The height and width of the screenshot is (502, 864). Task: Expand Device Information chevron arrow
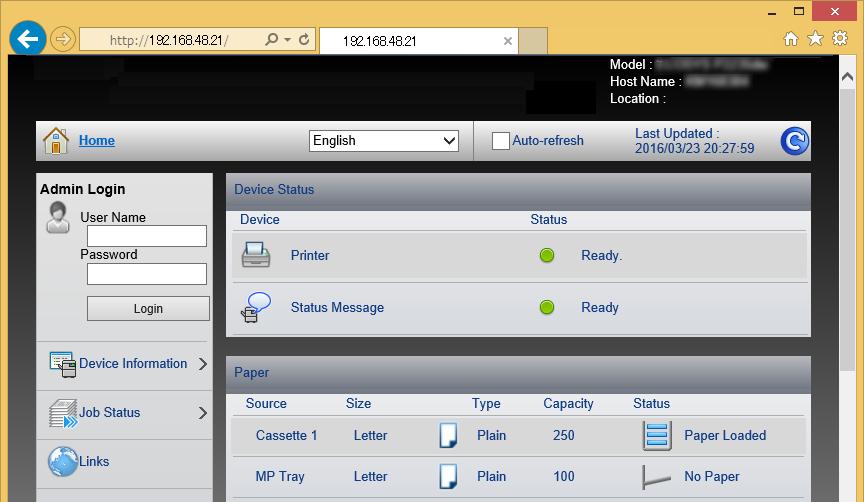coord(203,364)
